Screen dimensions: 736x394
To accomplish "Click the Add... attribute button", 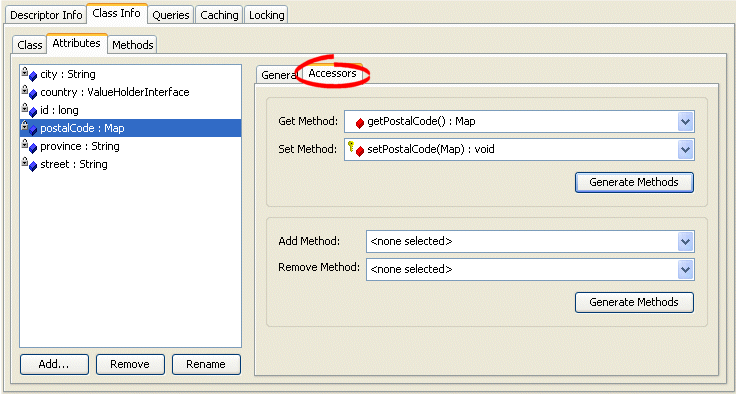I will point(54,364).
